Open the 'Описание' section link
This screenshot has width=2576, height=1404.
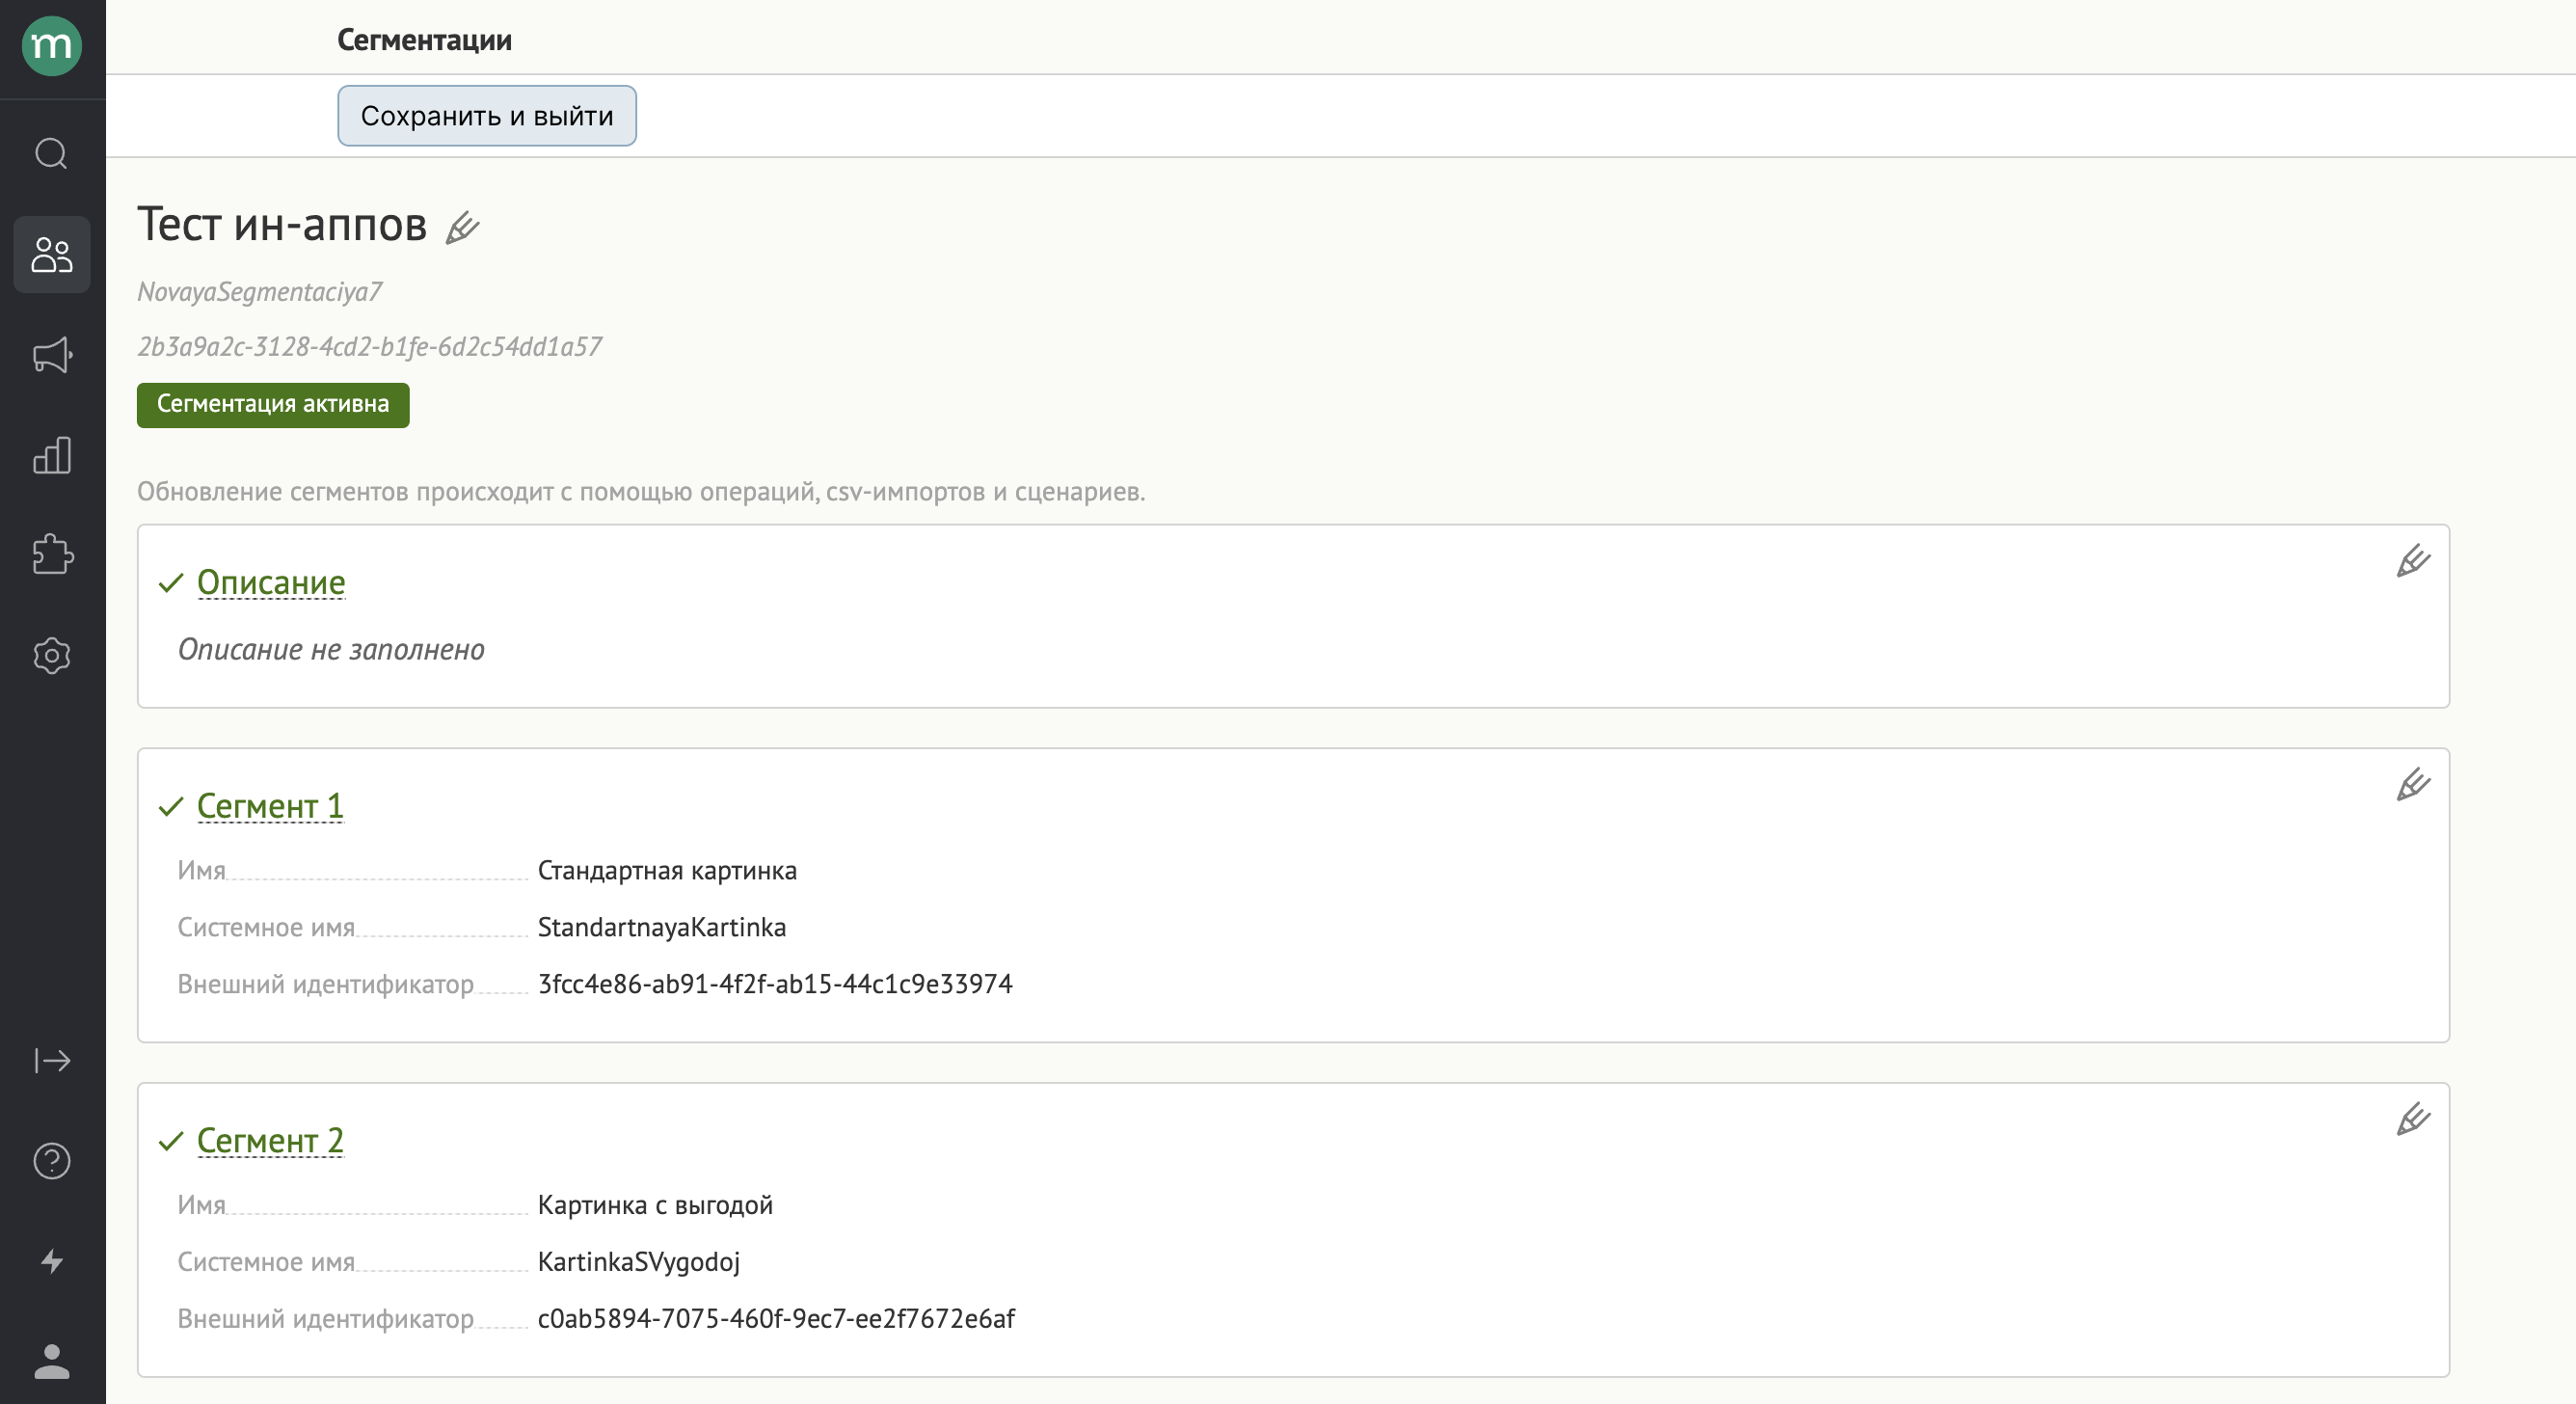[271, 582]
